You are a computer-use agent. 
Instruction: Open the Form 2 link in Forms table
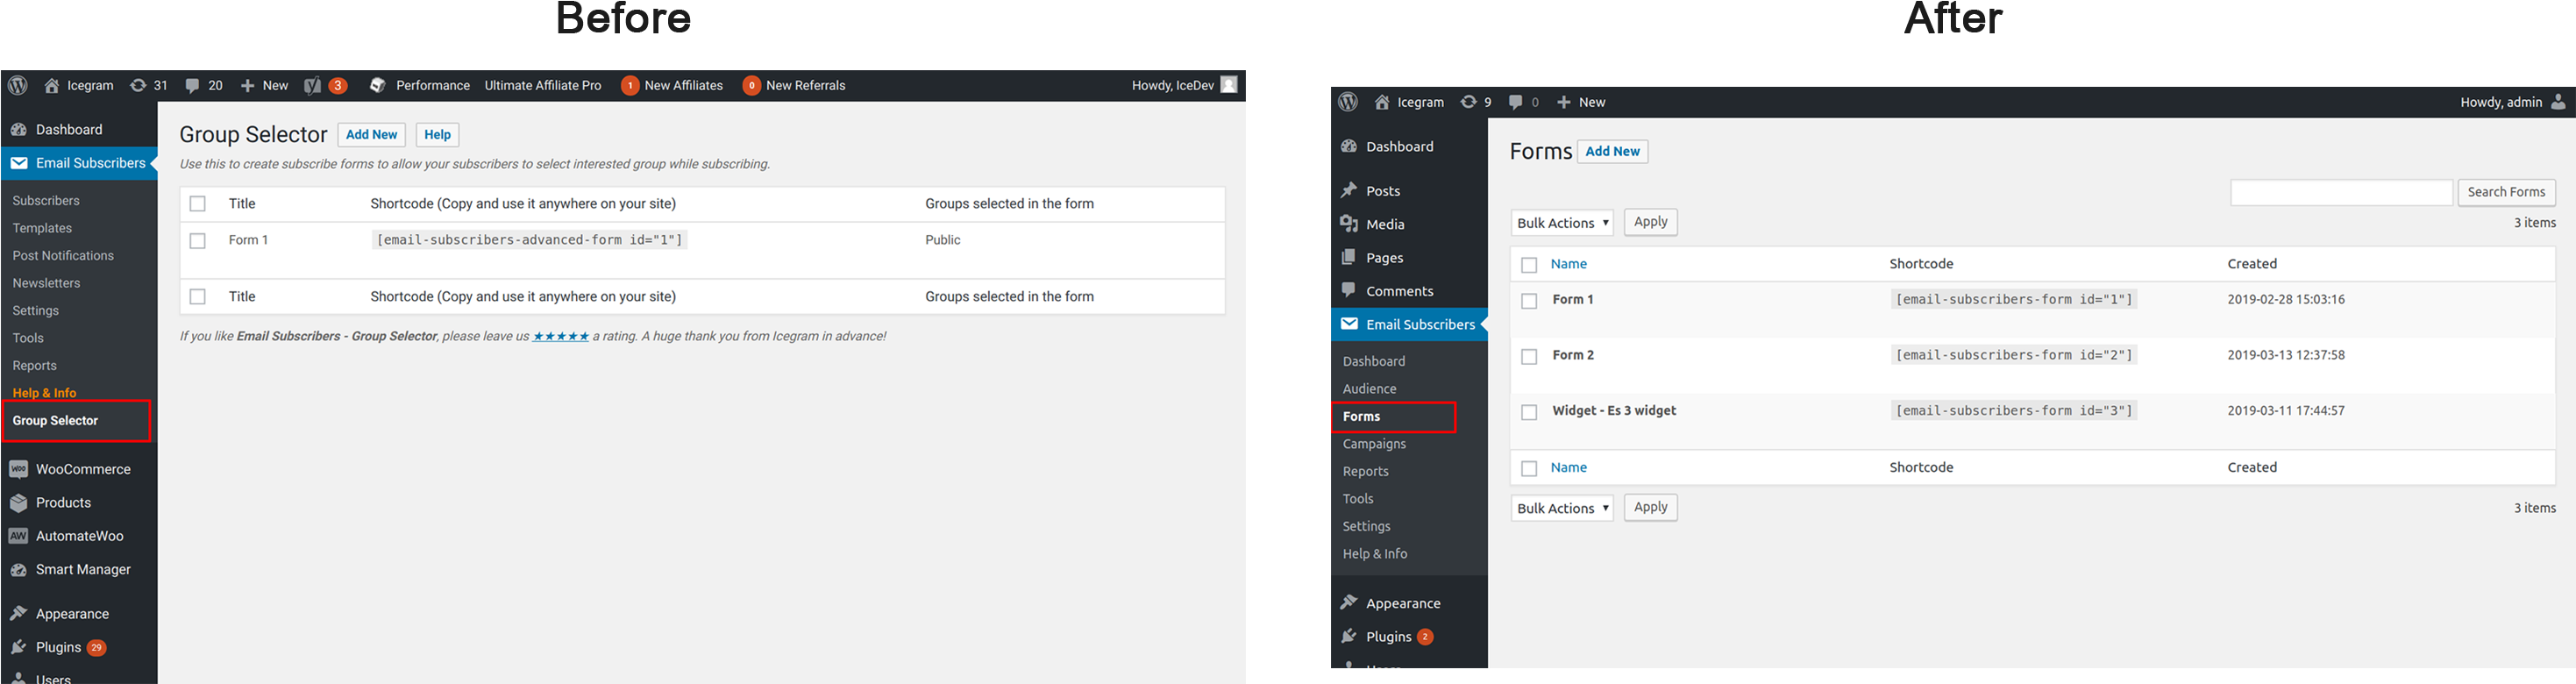(x=1573, y=355)
